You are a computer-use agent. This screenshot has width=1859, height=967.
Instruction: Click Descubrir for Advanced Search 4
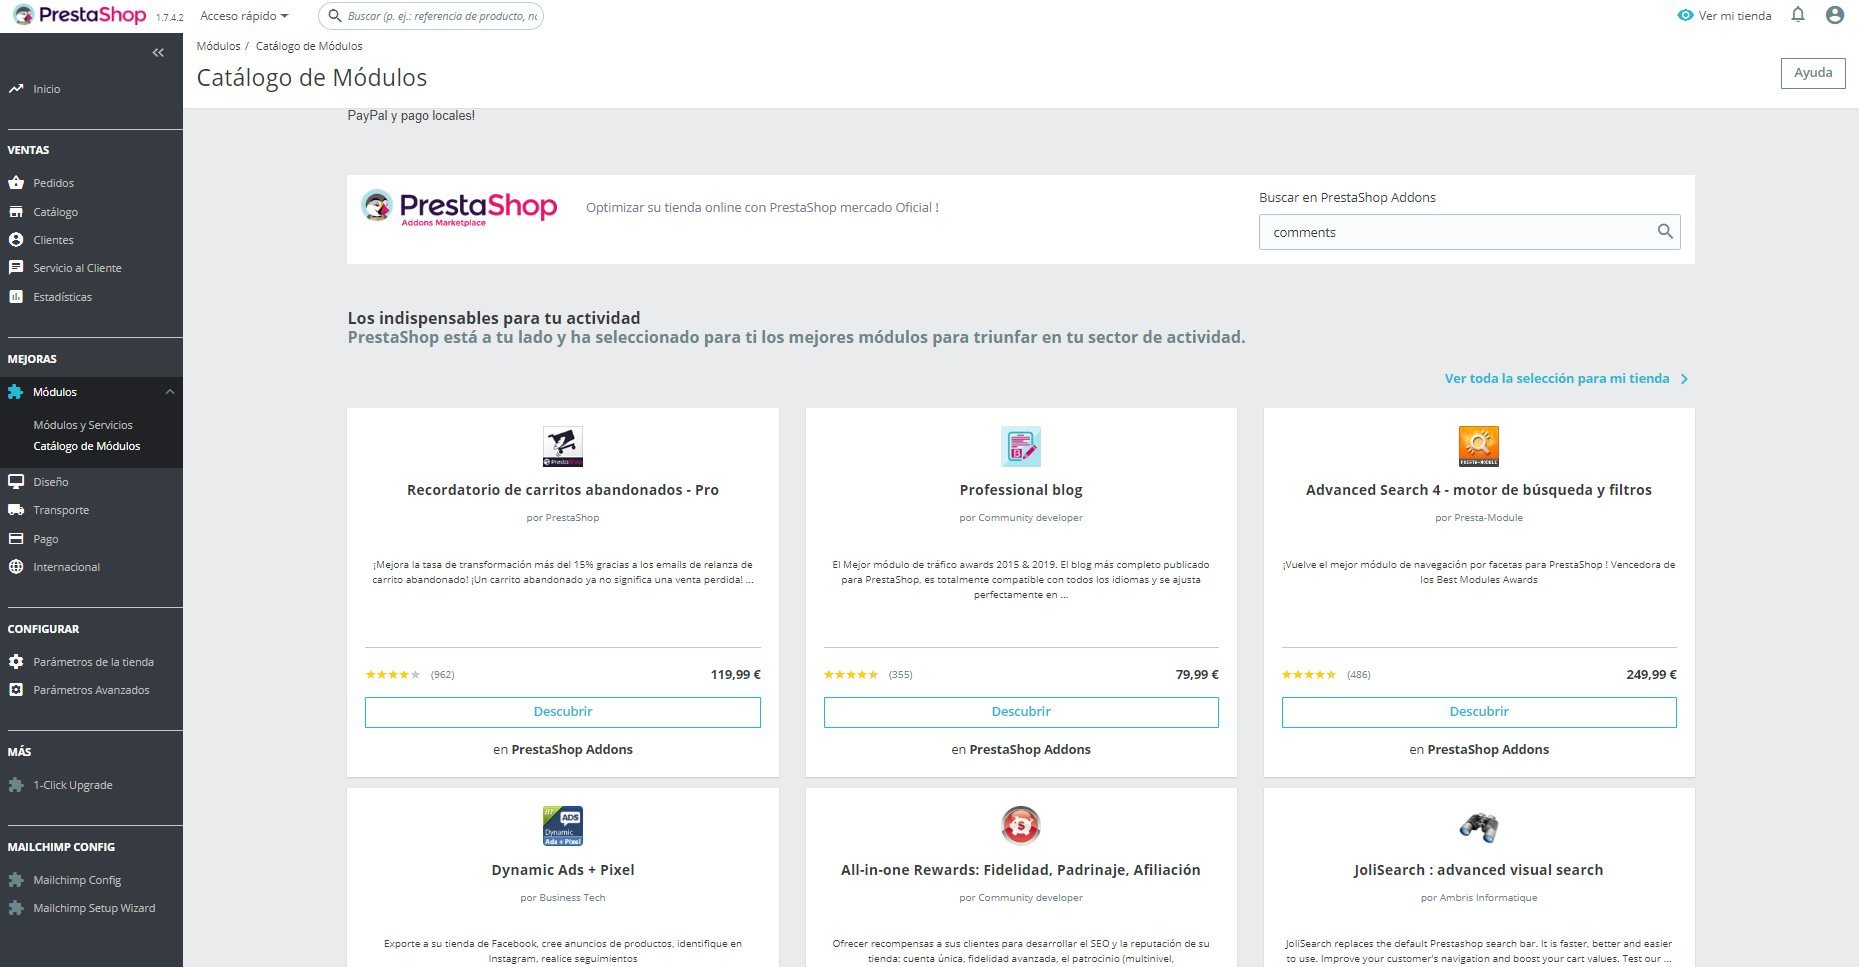pyautogui.click(x=1479, y=712)
